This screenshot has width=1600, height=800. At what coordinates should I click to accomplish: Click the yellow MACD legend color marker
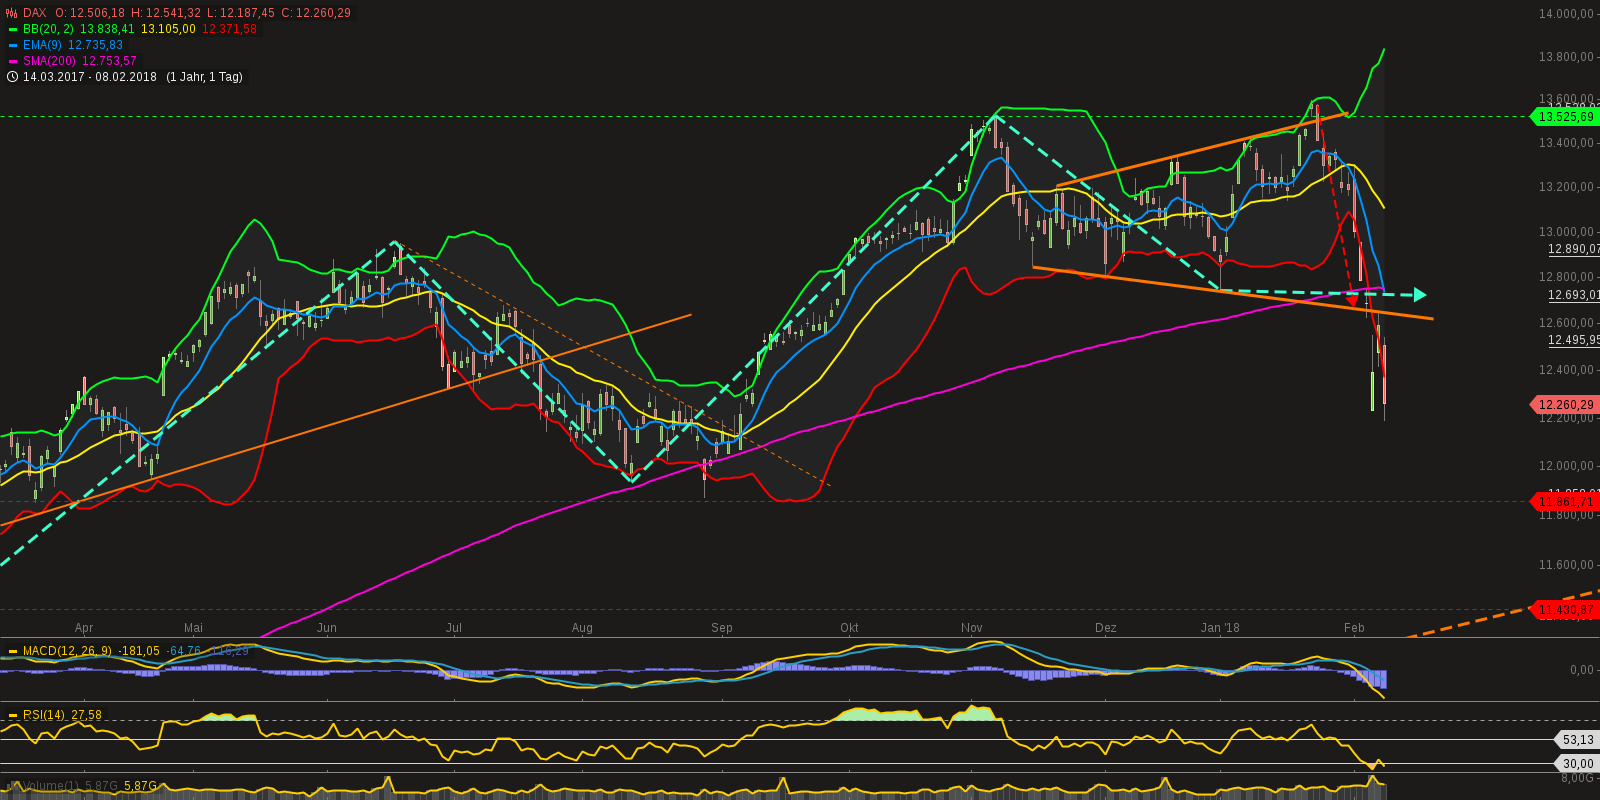(x=13, y=651)
